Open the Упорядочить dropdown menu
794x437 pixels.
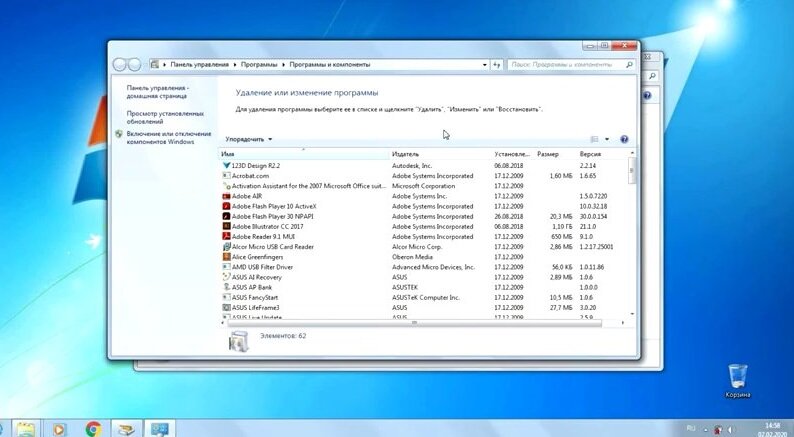[x=249, y=139]
